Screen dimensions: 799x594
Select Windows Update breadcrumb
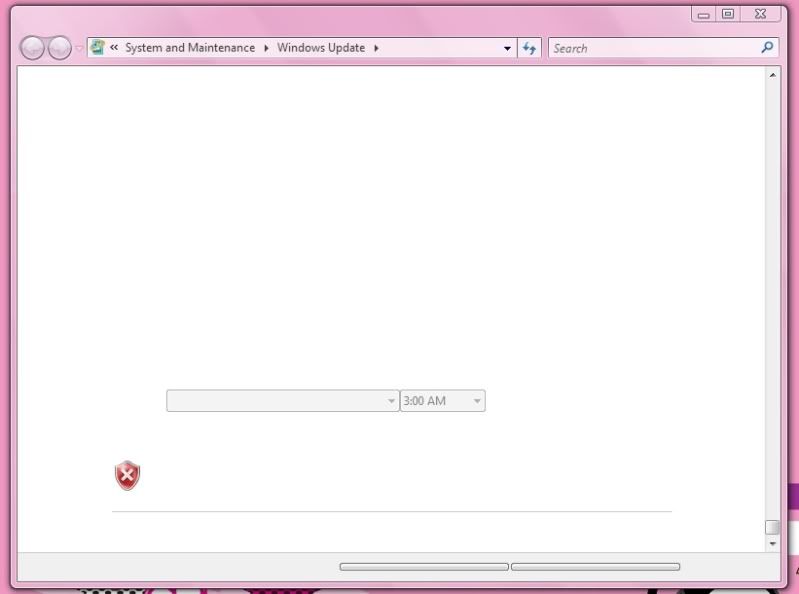321,48
